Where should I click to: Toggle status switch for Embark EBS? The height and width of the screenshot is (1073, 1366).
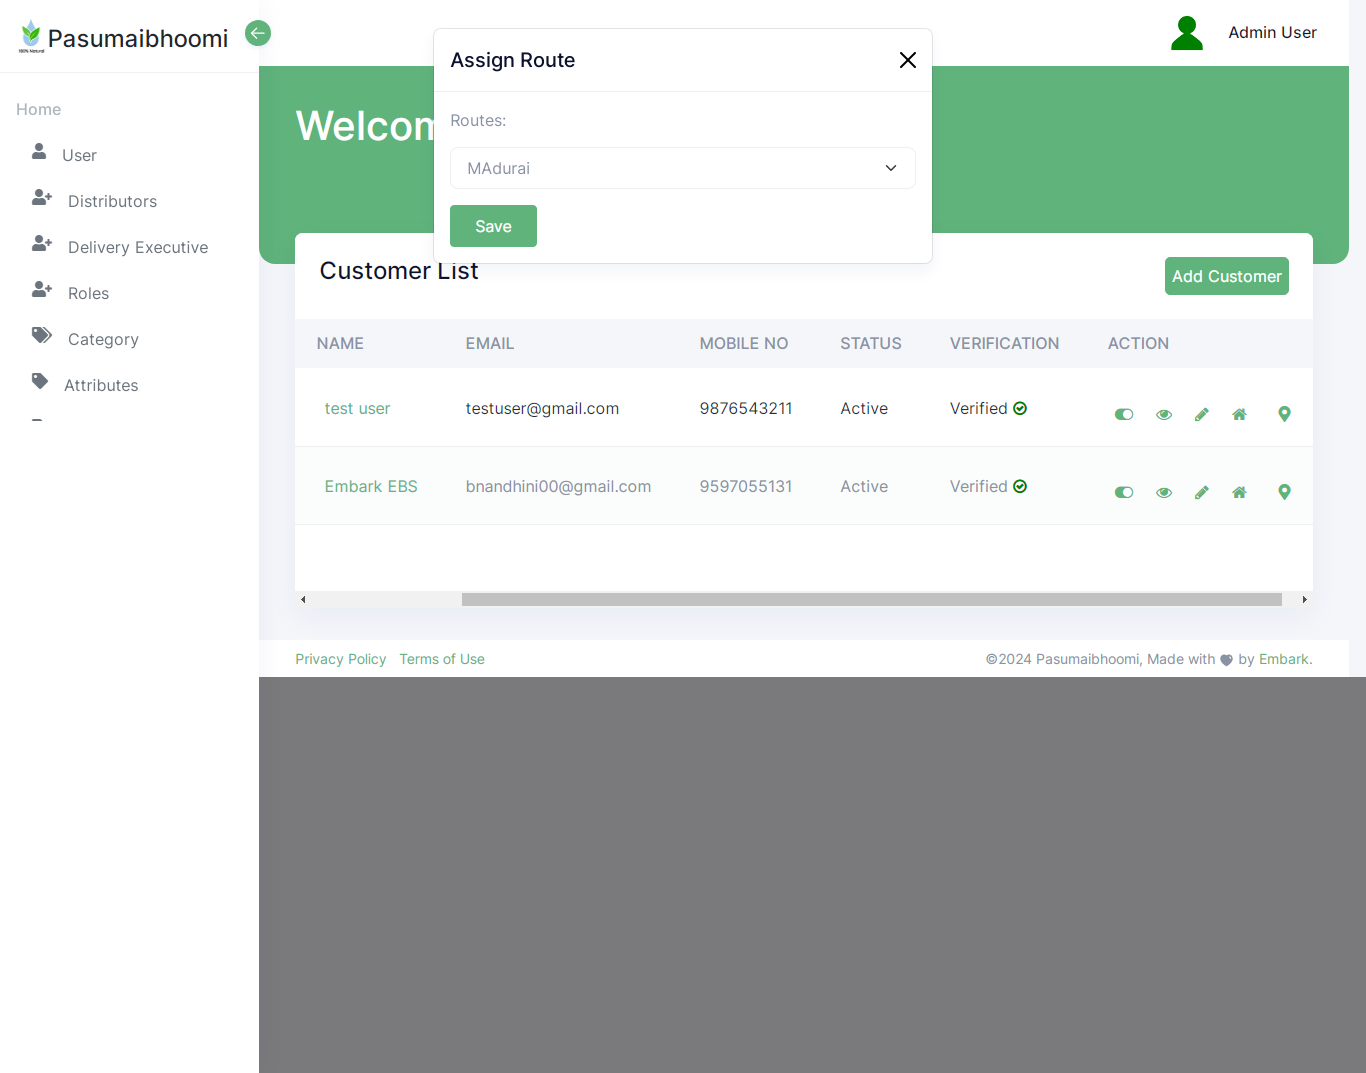tap(1124, 492)
